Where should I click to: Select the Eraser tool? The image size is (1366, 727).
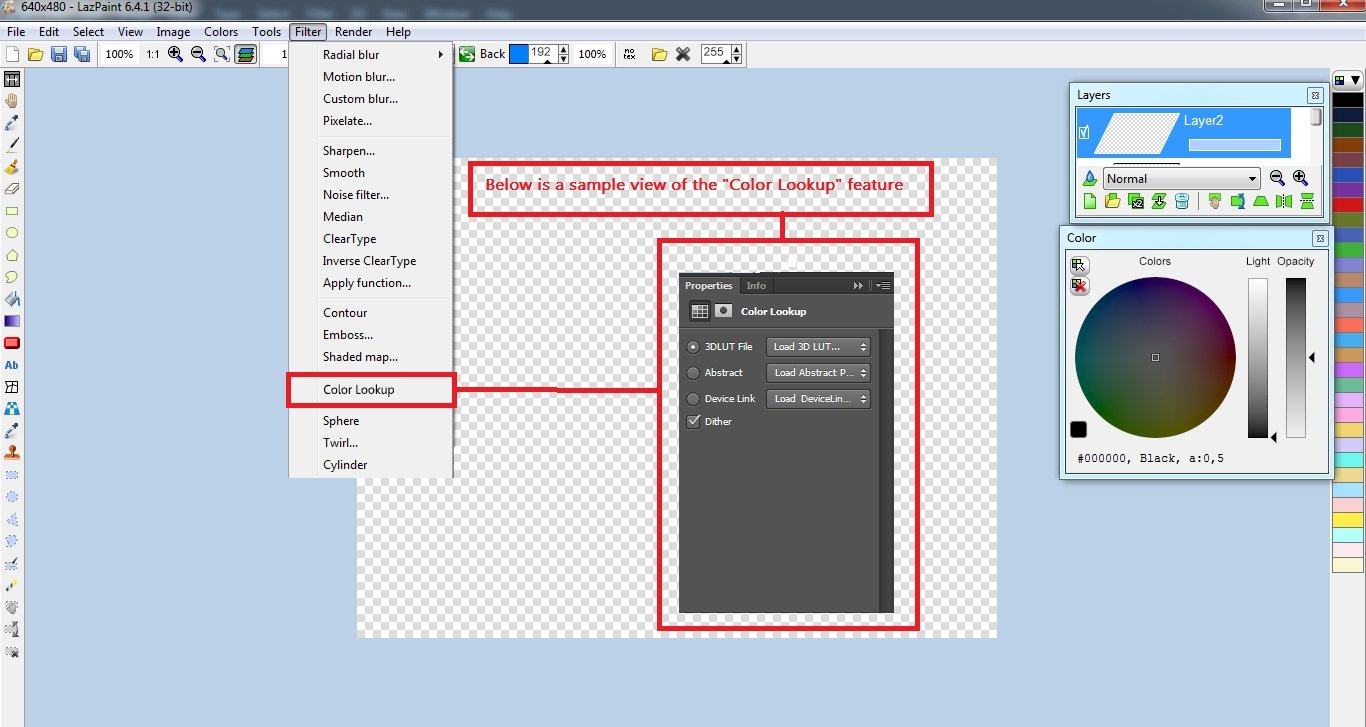[x=12, y=189]
